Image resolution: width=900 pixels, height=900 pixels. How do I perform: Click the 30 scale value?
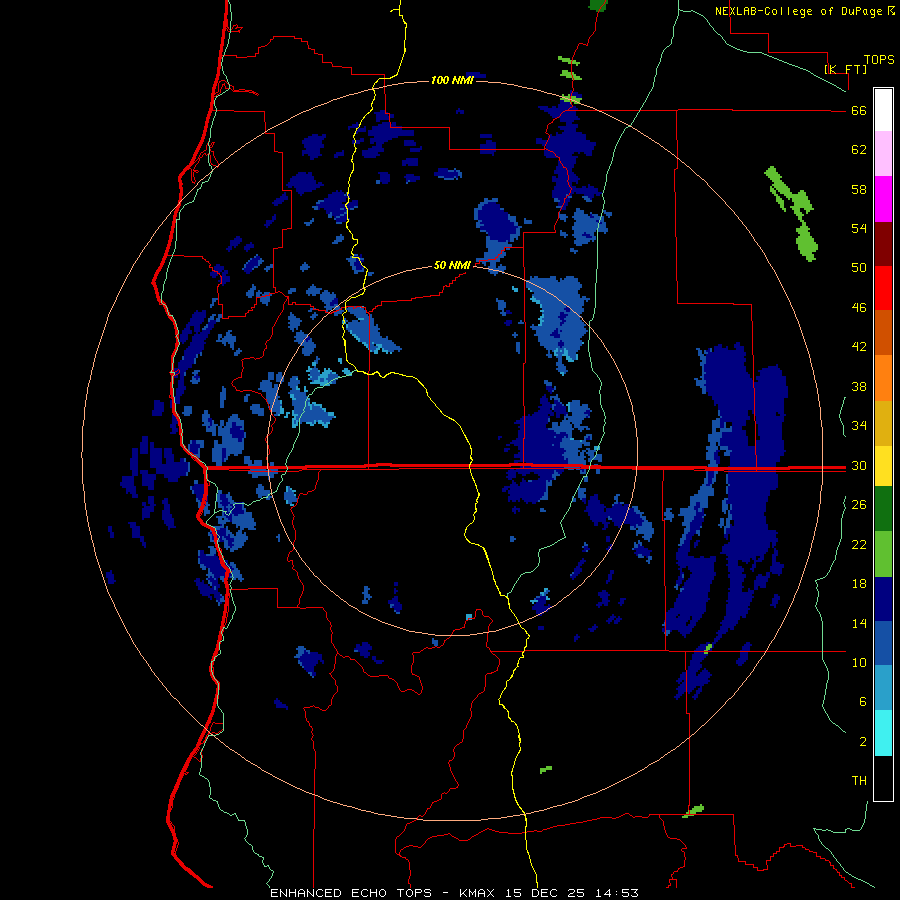[x=859, y=465]
